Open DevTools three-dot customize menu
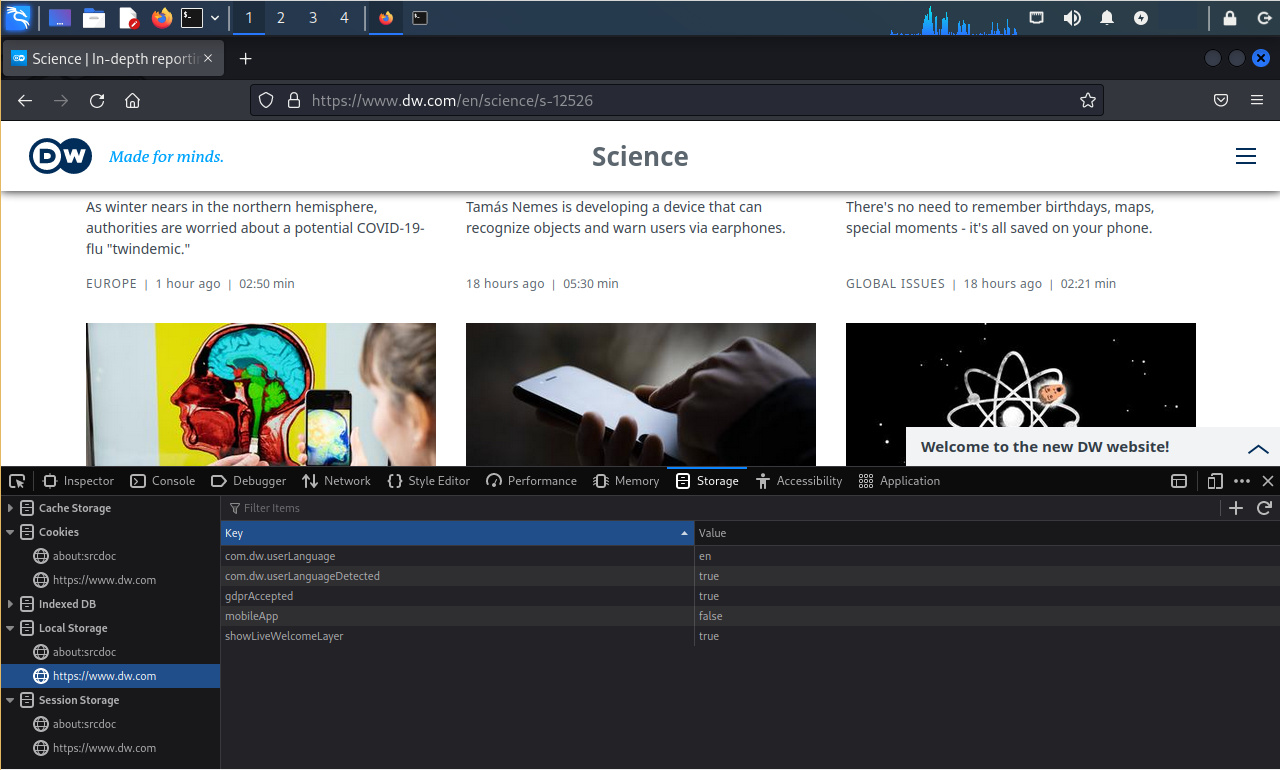 pos(1242,481)
